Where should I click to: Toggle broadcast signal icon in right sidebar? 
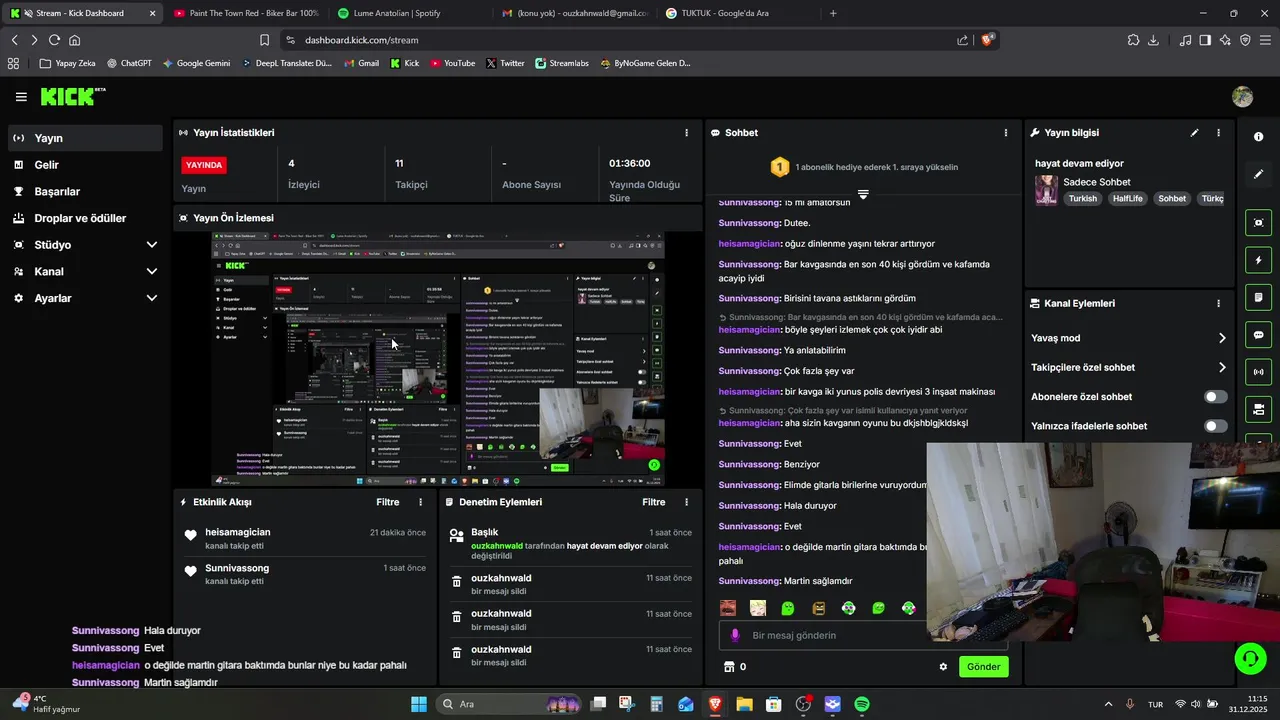[x=1258, y=372]
